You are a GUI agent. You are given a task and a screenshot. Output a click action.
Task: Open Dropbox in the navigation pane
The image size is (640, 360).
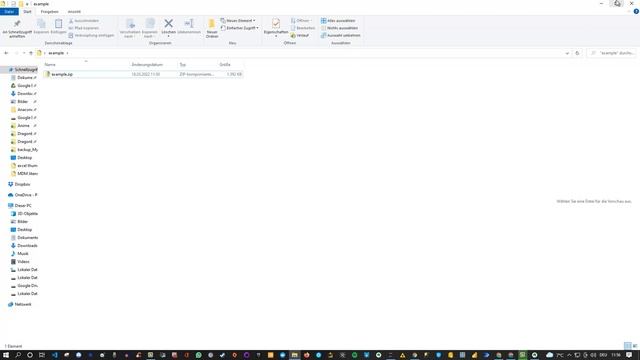click(19, 184)
